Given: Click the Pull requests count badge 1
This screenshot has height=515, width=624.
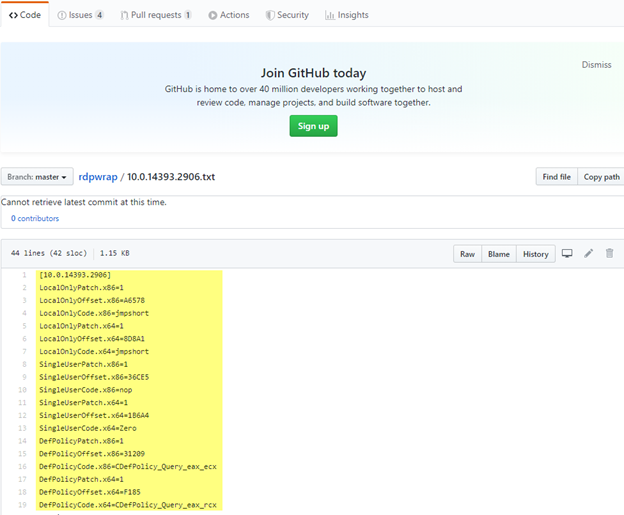Looking at the screenshot, I should (187, 15).
